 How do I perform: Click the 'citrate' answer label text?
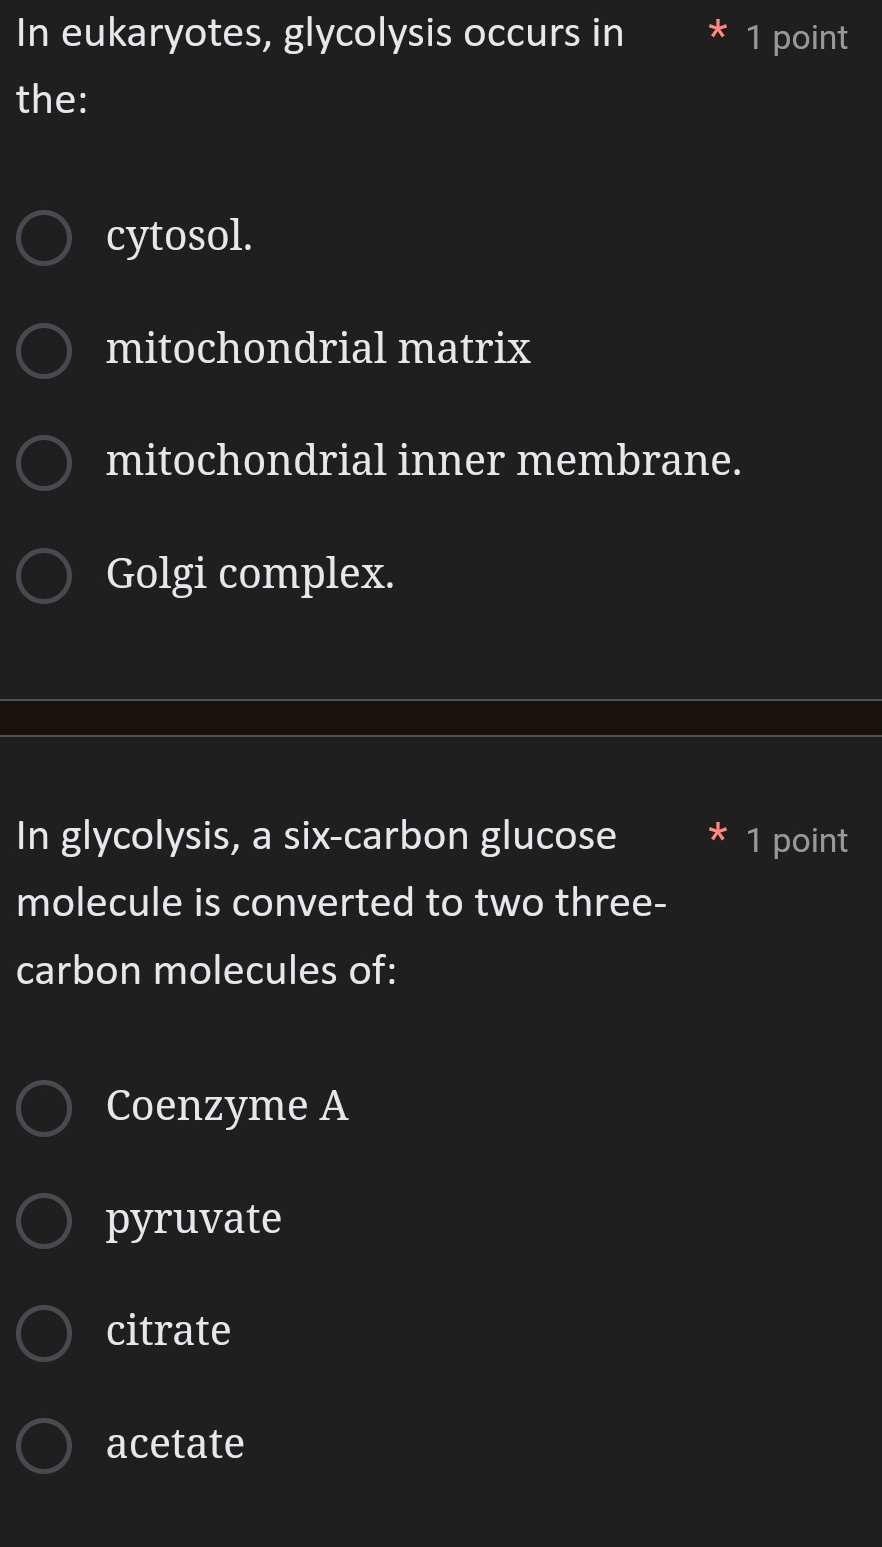point(168,1331)
